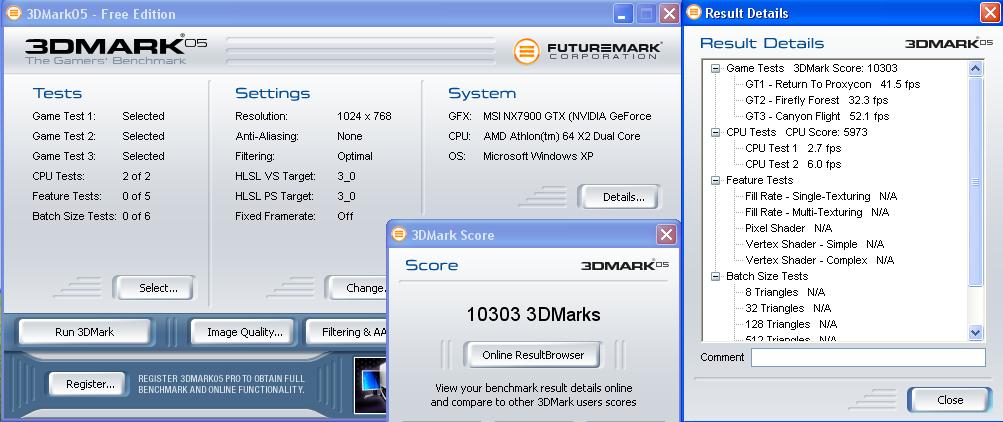Collapse the Game Tests tree node
The width and height of the screenshot is (1003, 422).
716,68
